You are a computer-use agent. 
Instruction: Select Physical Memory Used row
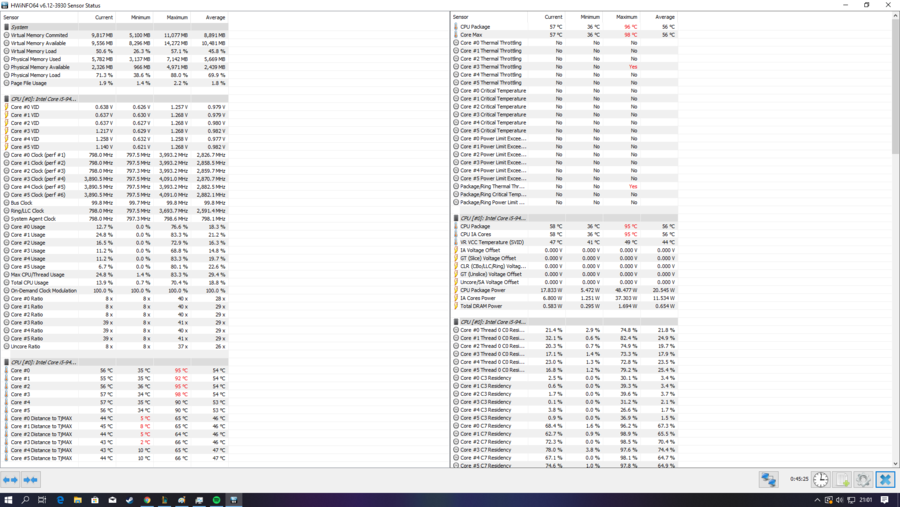click(x=115, y=59)
